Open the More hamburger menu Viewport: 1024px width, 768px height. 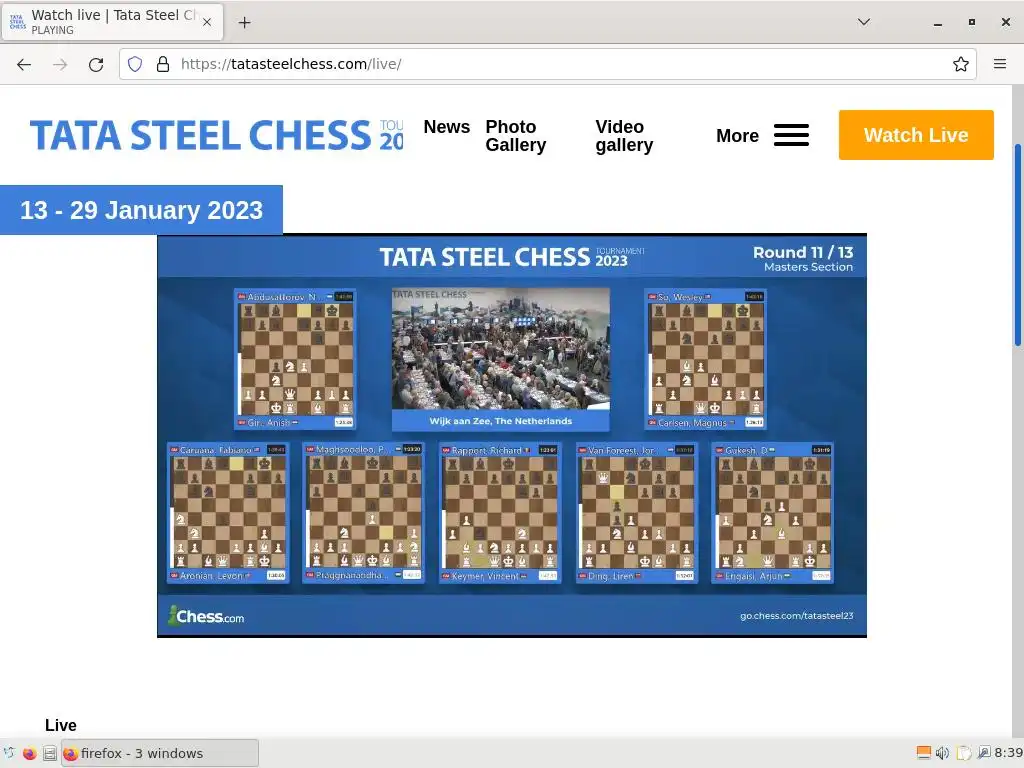762,135
